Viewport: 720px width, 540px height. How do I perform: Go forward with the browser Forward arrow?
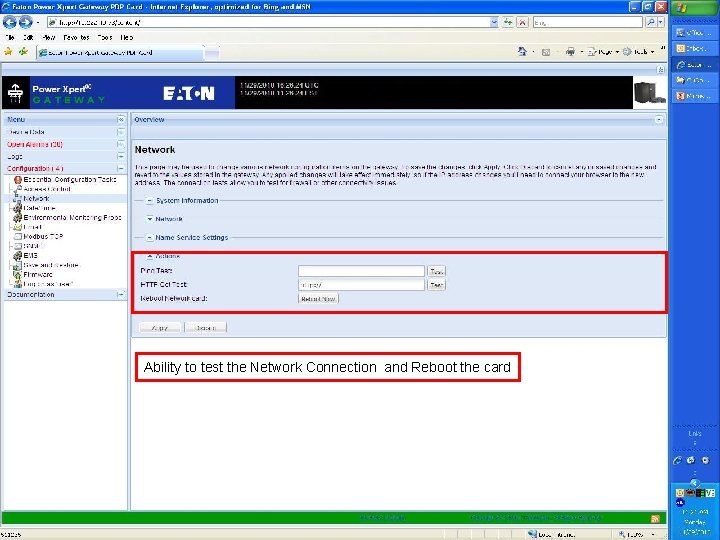point(26,22)
